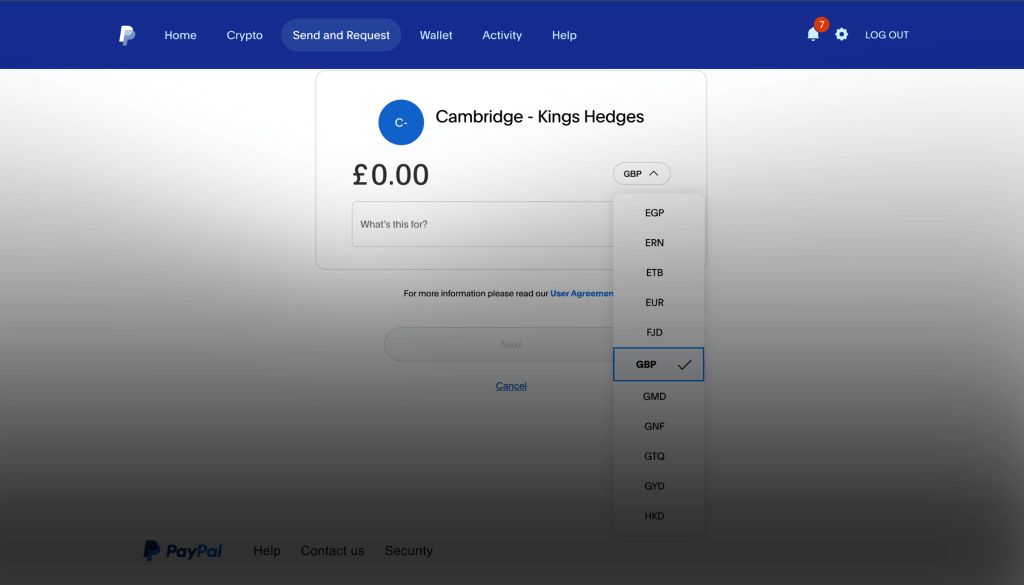The image size is (1024, 585).
Task: Collapse the GBP currency dropdown
Action: pos(641,174)
